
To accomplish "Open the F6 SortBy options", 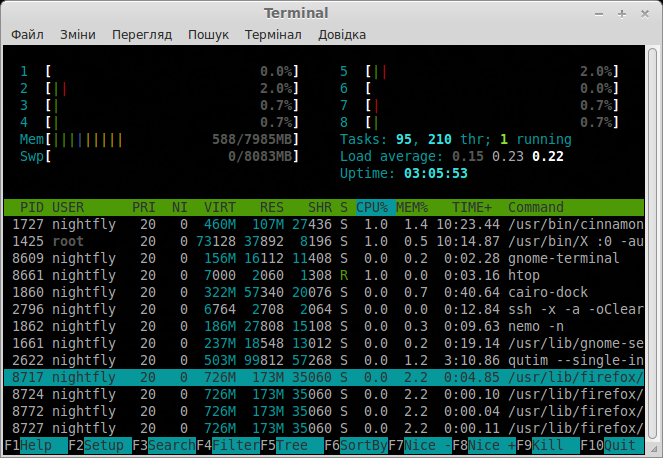I will point(356,445).
